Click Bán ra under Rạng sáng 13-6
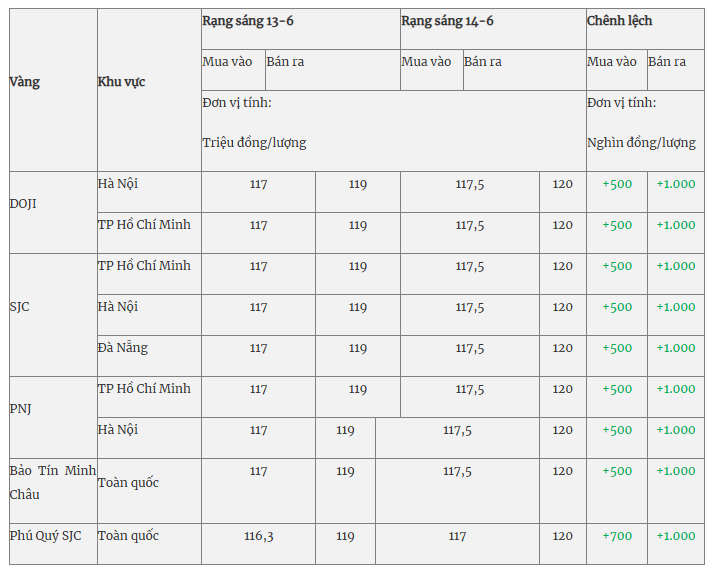This screenshot has width=713, height=576. (285, 62)
